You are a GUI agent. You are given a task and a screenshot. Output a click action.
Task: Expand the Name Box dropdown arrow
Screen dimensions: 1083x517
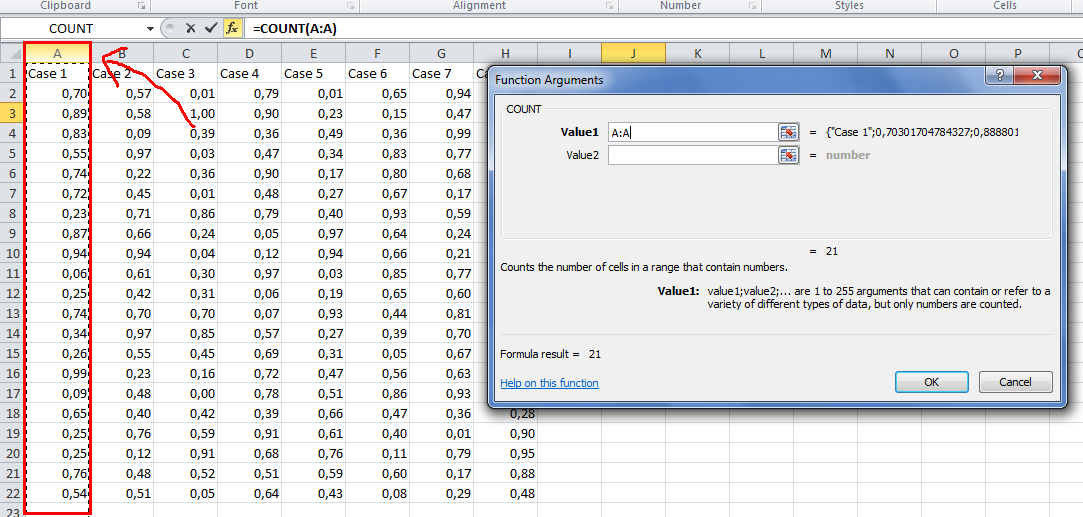151,29
